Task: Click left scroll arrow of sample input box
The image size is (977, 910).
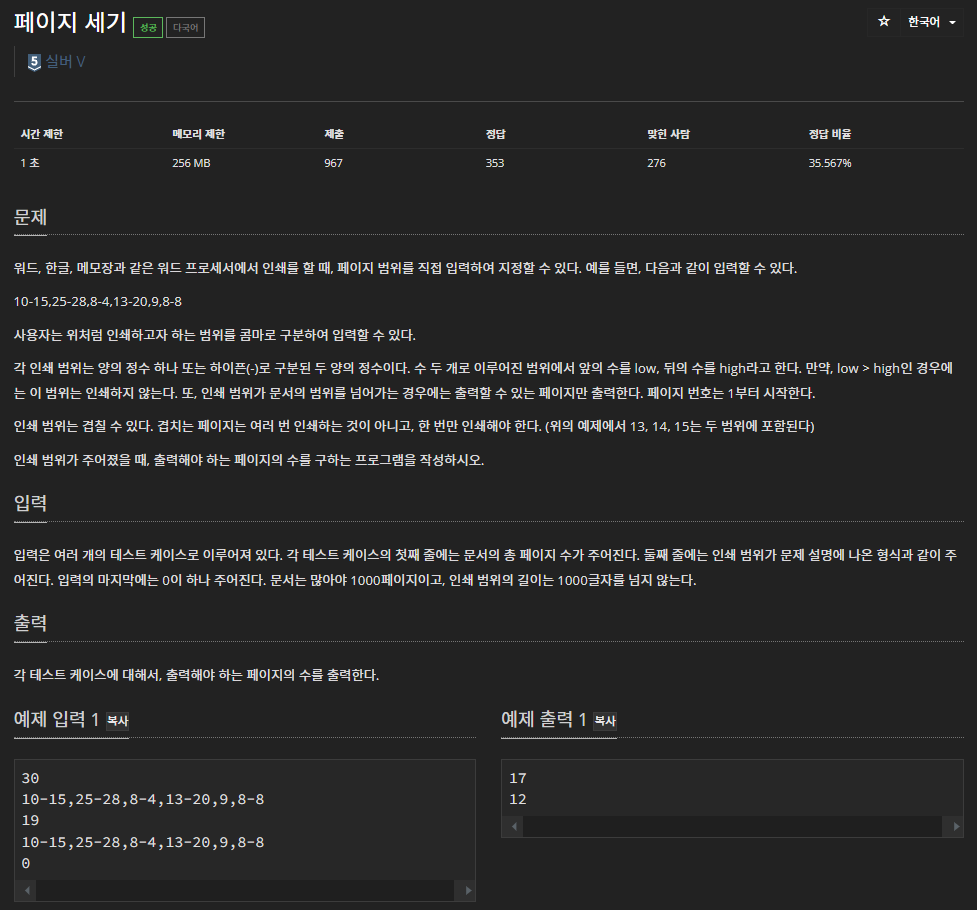Action: click(26, 890)
